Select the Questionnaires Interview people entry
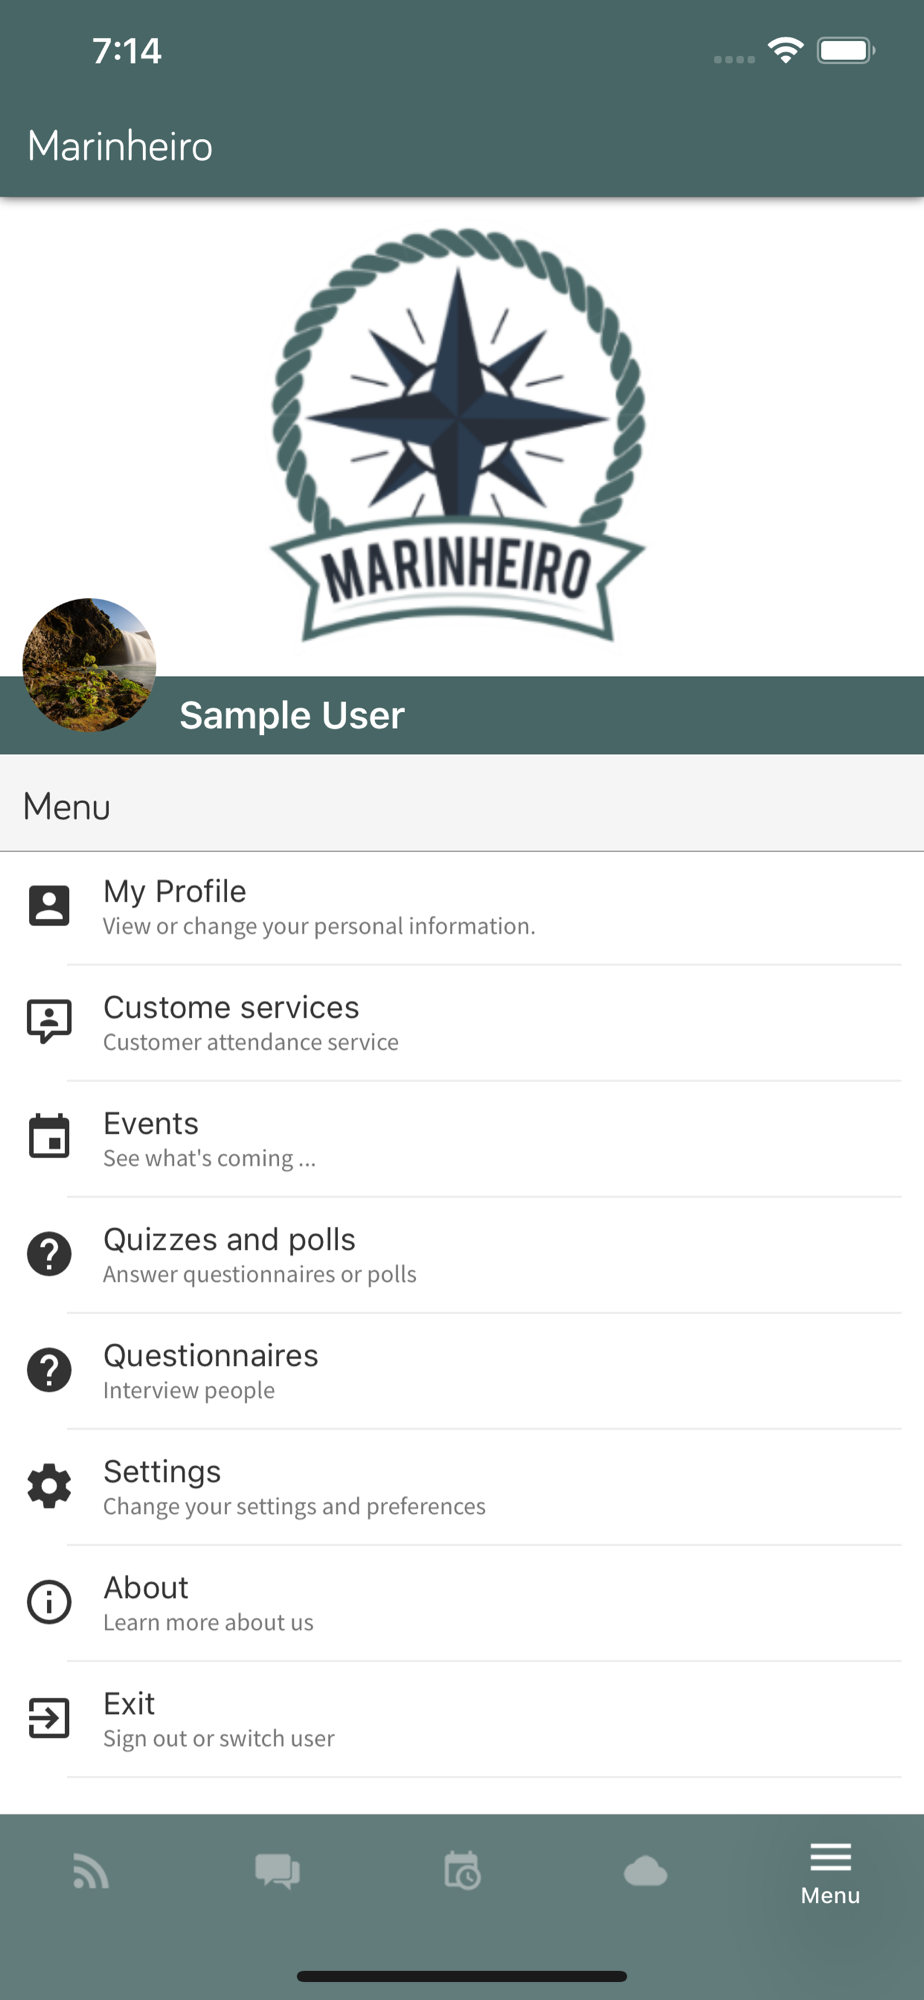This screenshot has height=2000, width=924. click(x=462, y=1371)
